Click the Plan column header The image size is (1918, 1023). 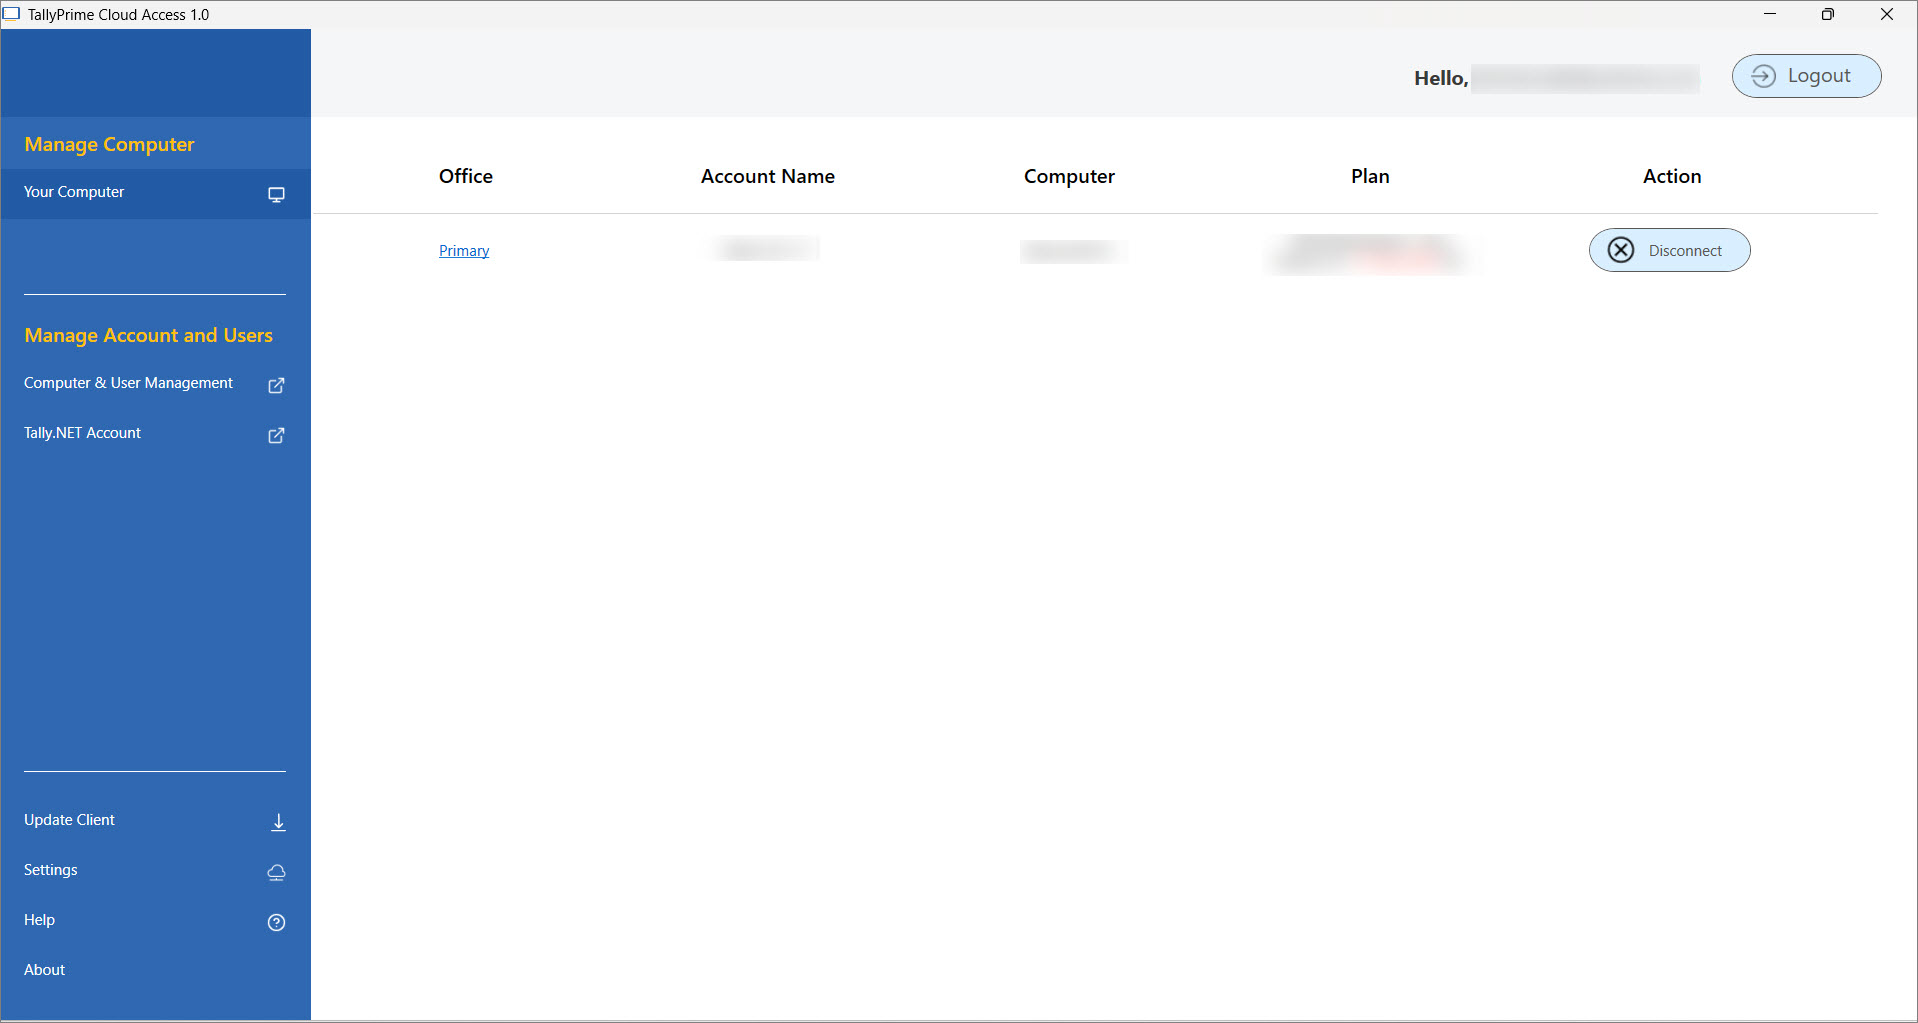(x=1370, y=176)
